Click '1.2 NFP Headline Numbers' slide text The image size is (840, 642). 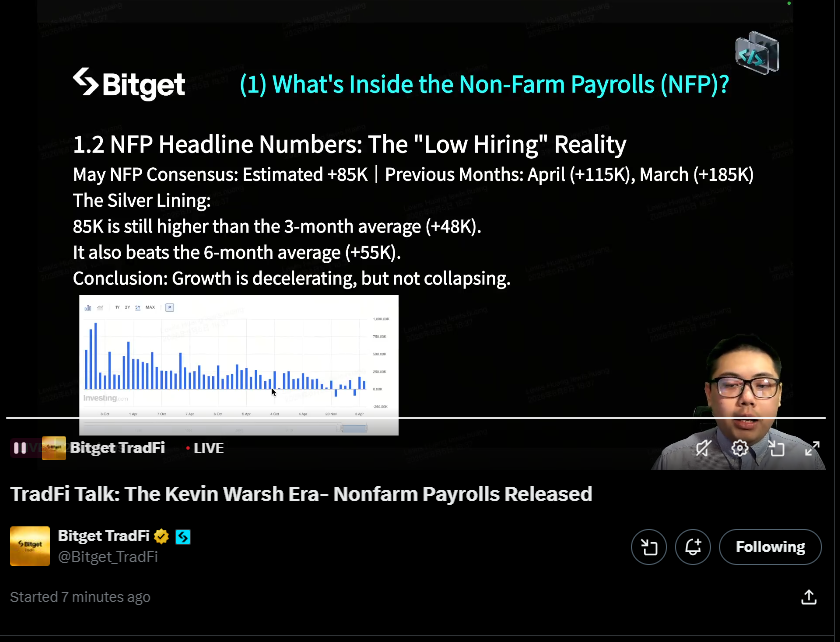click(x=349, y=145)
